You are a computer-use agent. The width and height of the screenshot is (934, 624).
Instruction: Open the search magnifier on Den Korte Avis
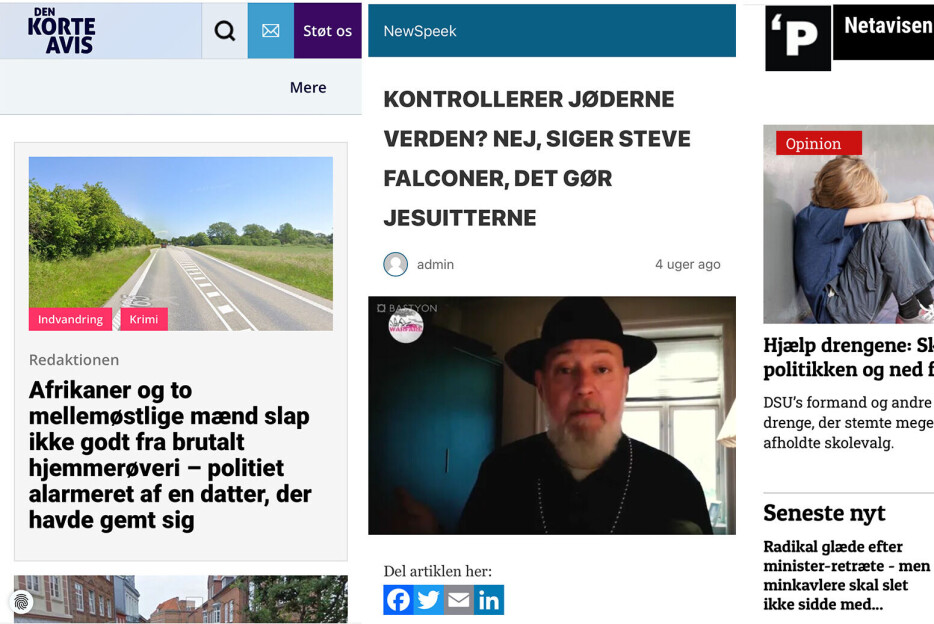(223, 30)
